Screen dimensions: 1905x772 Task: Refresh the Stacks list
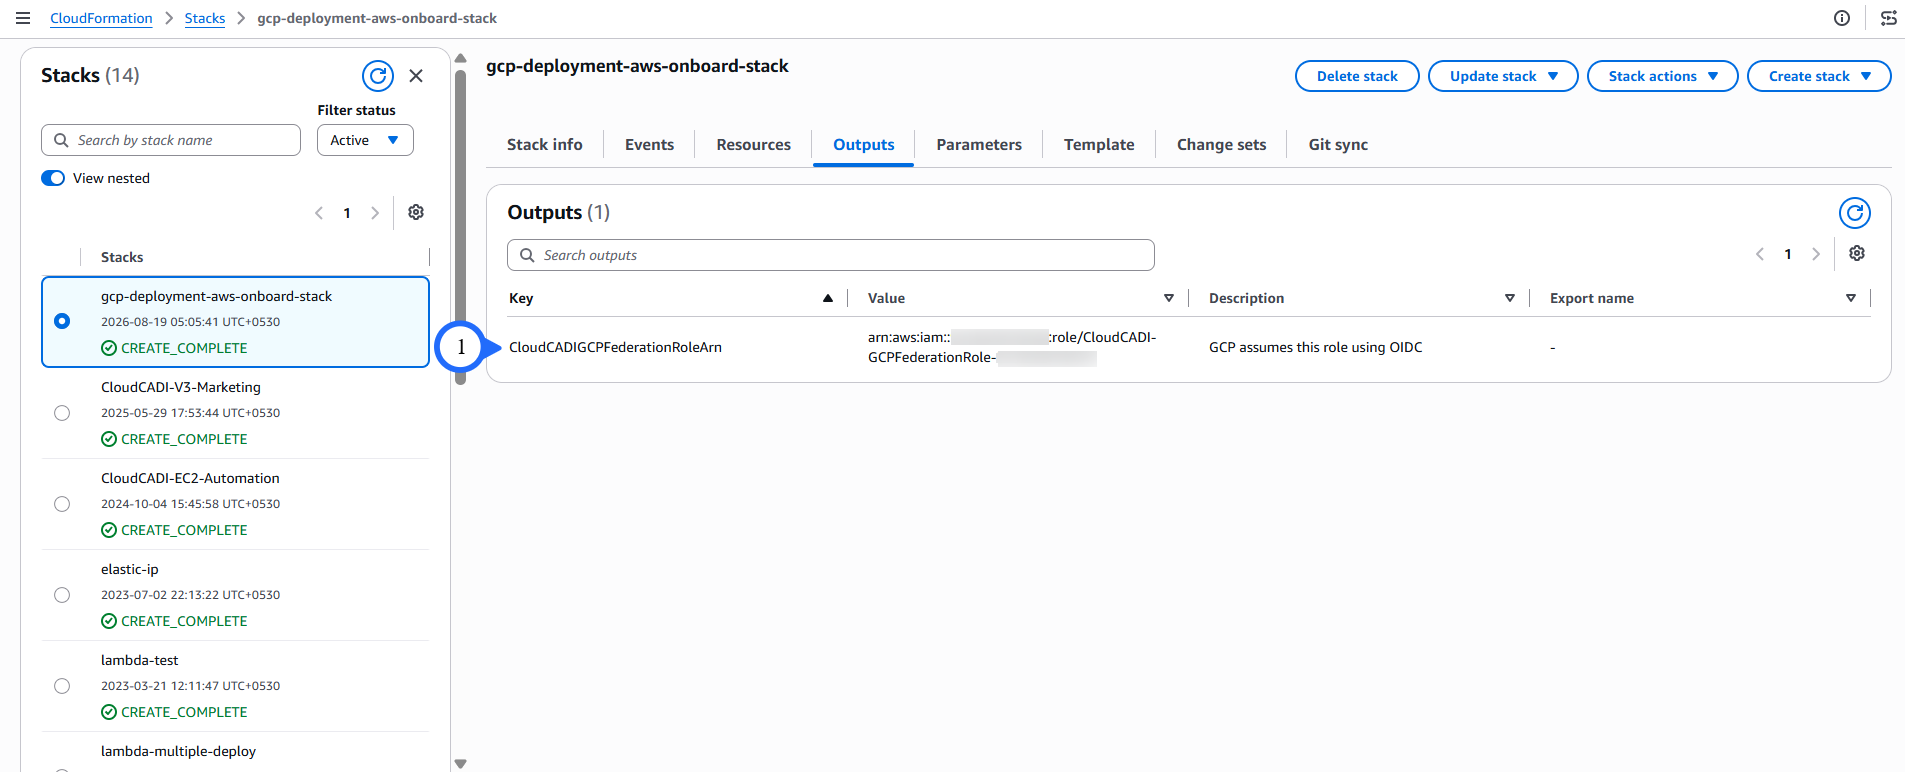pyautogui.click(x=378, y=76)
